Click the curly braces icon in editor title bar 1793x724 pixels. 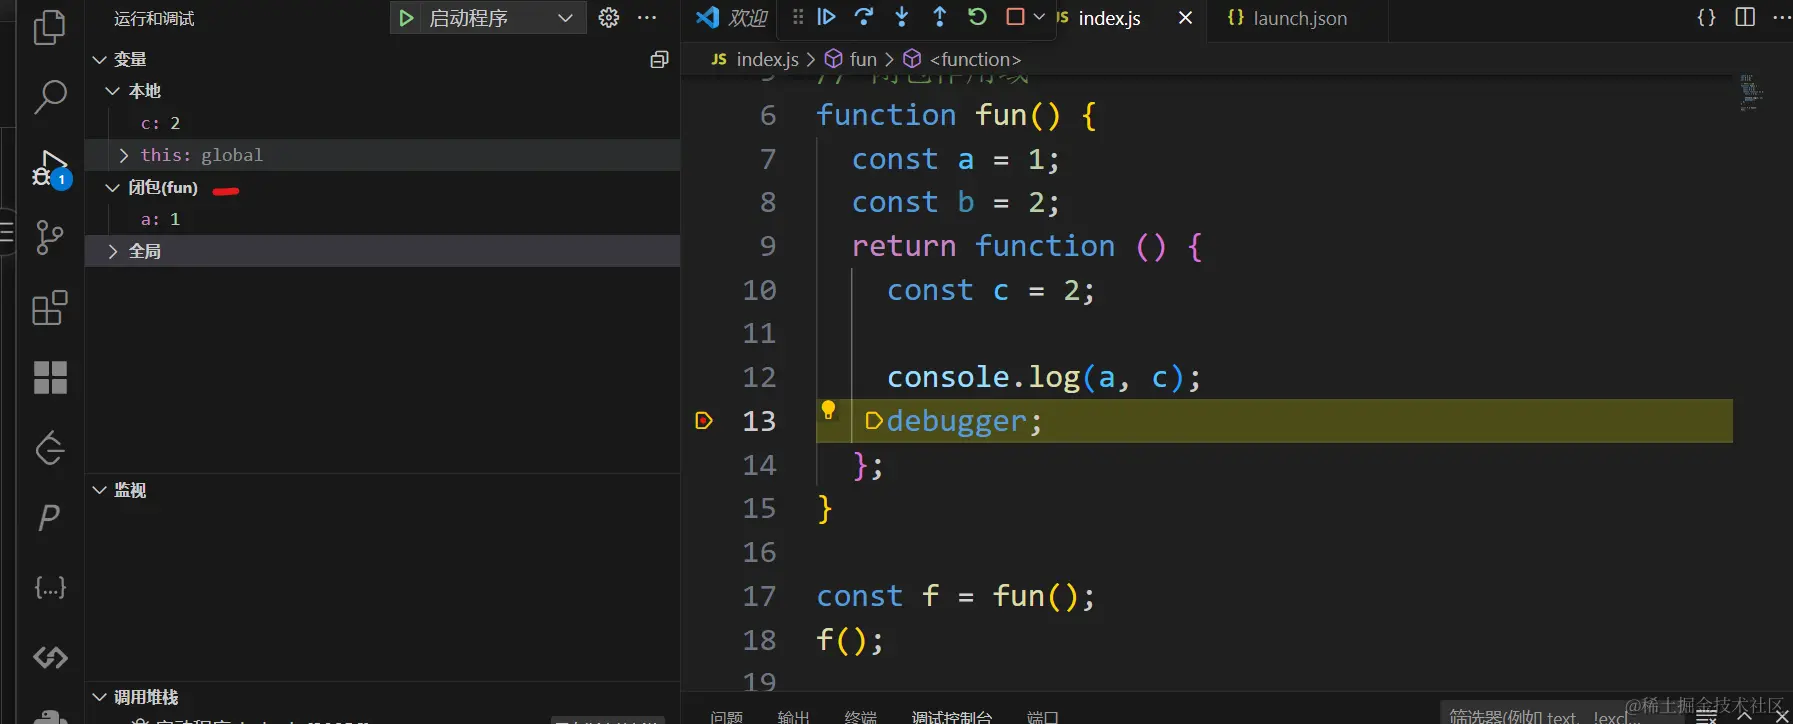(1706, 18)
